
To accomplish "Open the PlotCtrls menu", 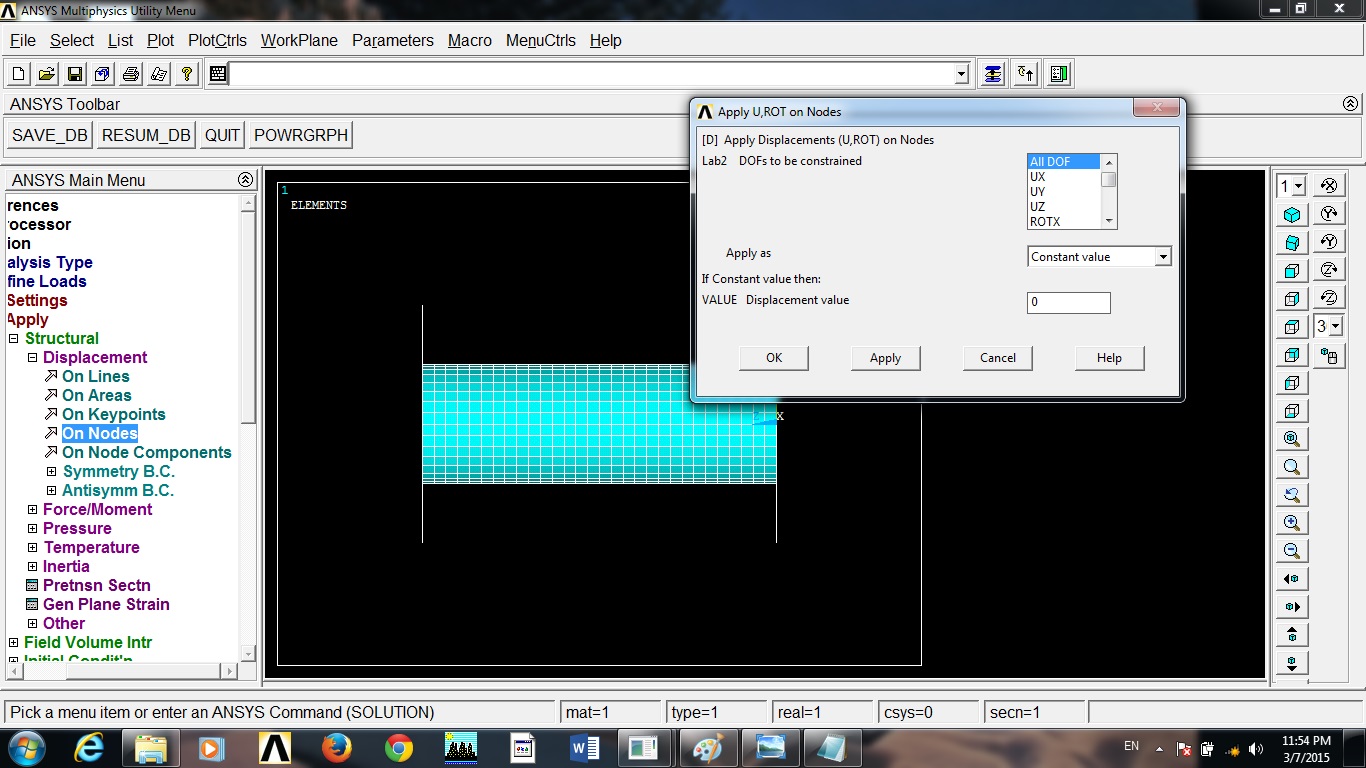I will [217, 40].
